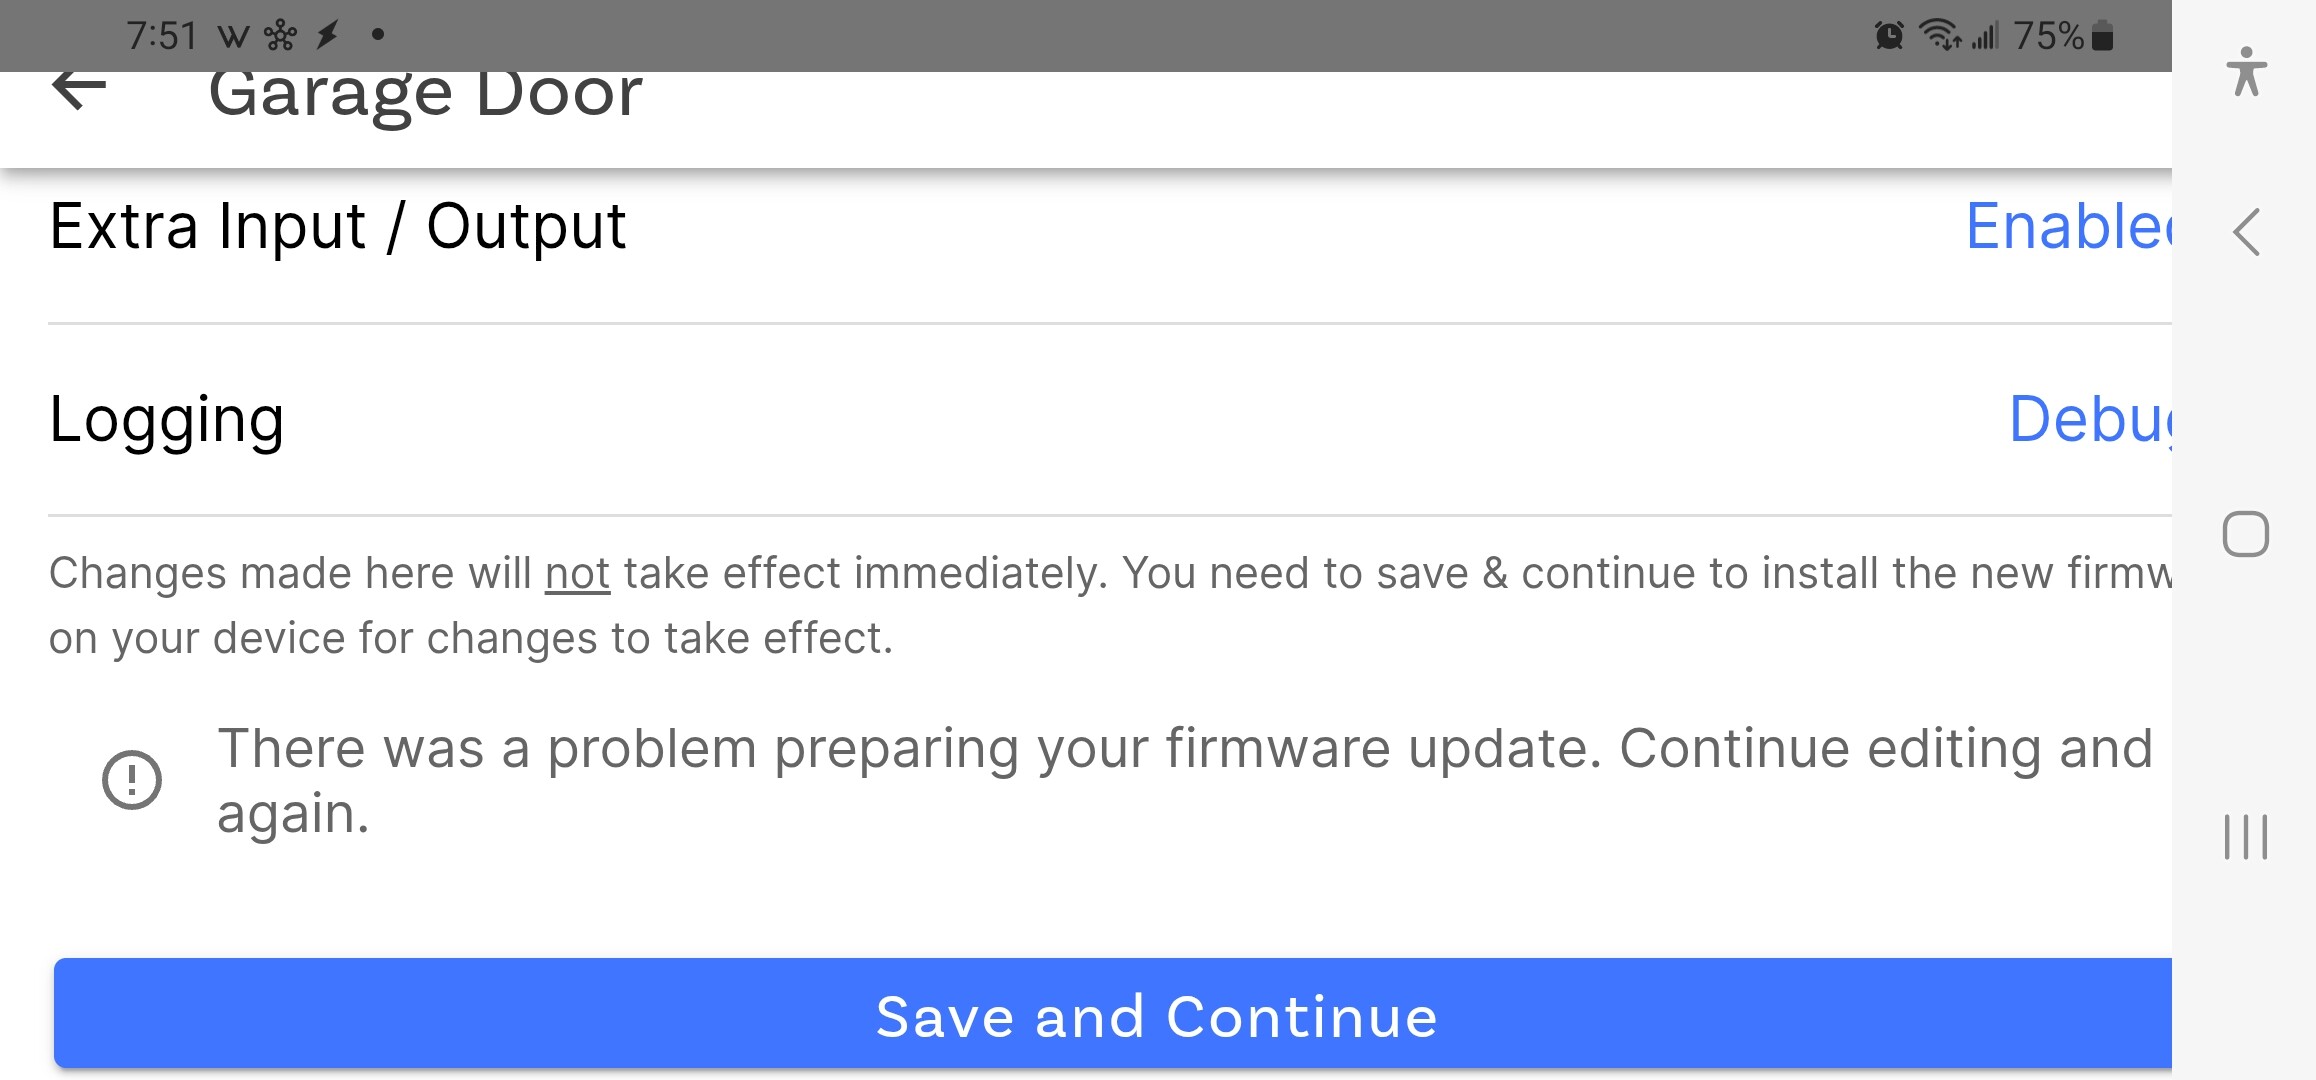Tap the cellular signal bars icon
This screenshot has width=2316, height=1080.
coord(1985,37)
